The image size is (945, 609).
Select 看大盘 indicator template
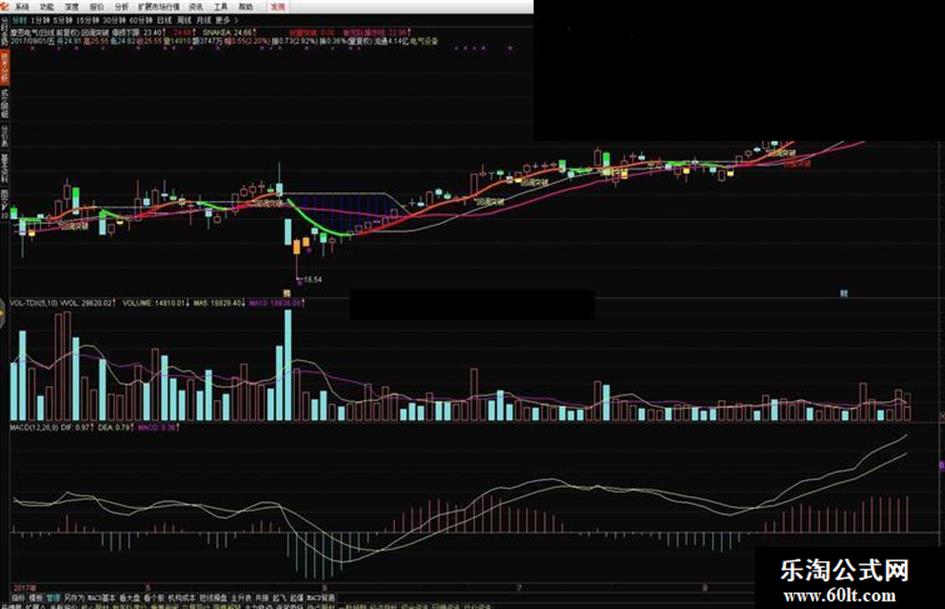tap(130, 598)
